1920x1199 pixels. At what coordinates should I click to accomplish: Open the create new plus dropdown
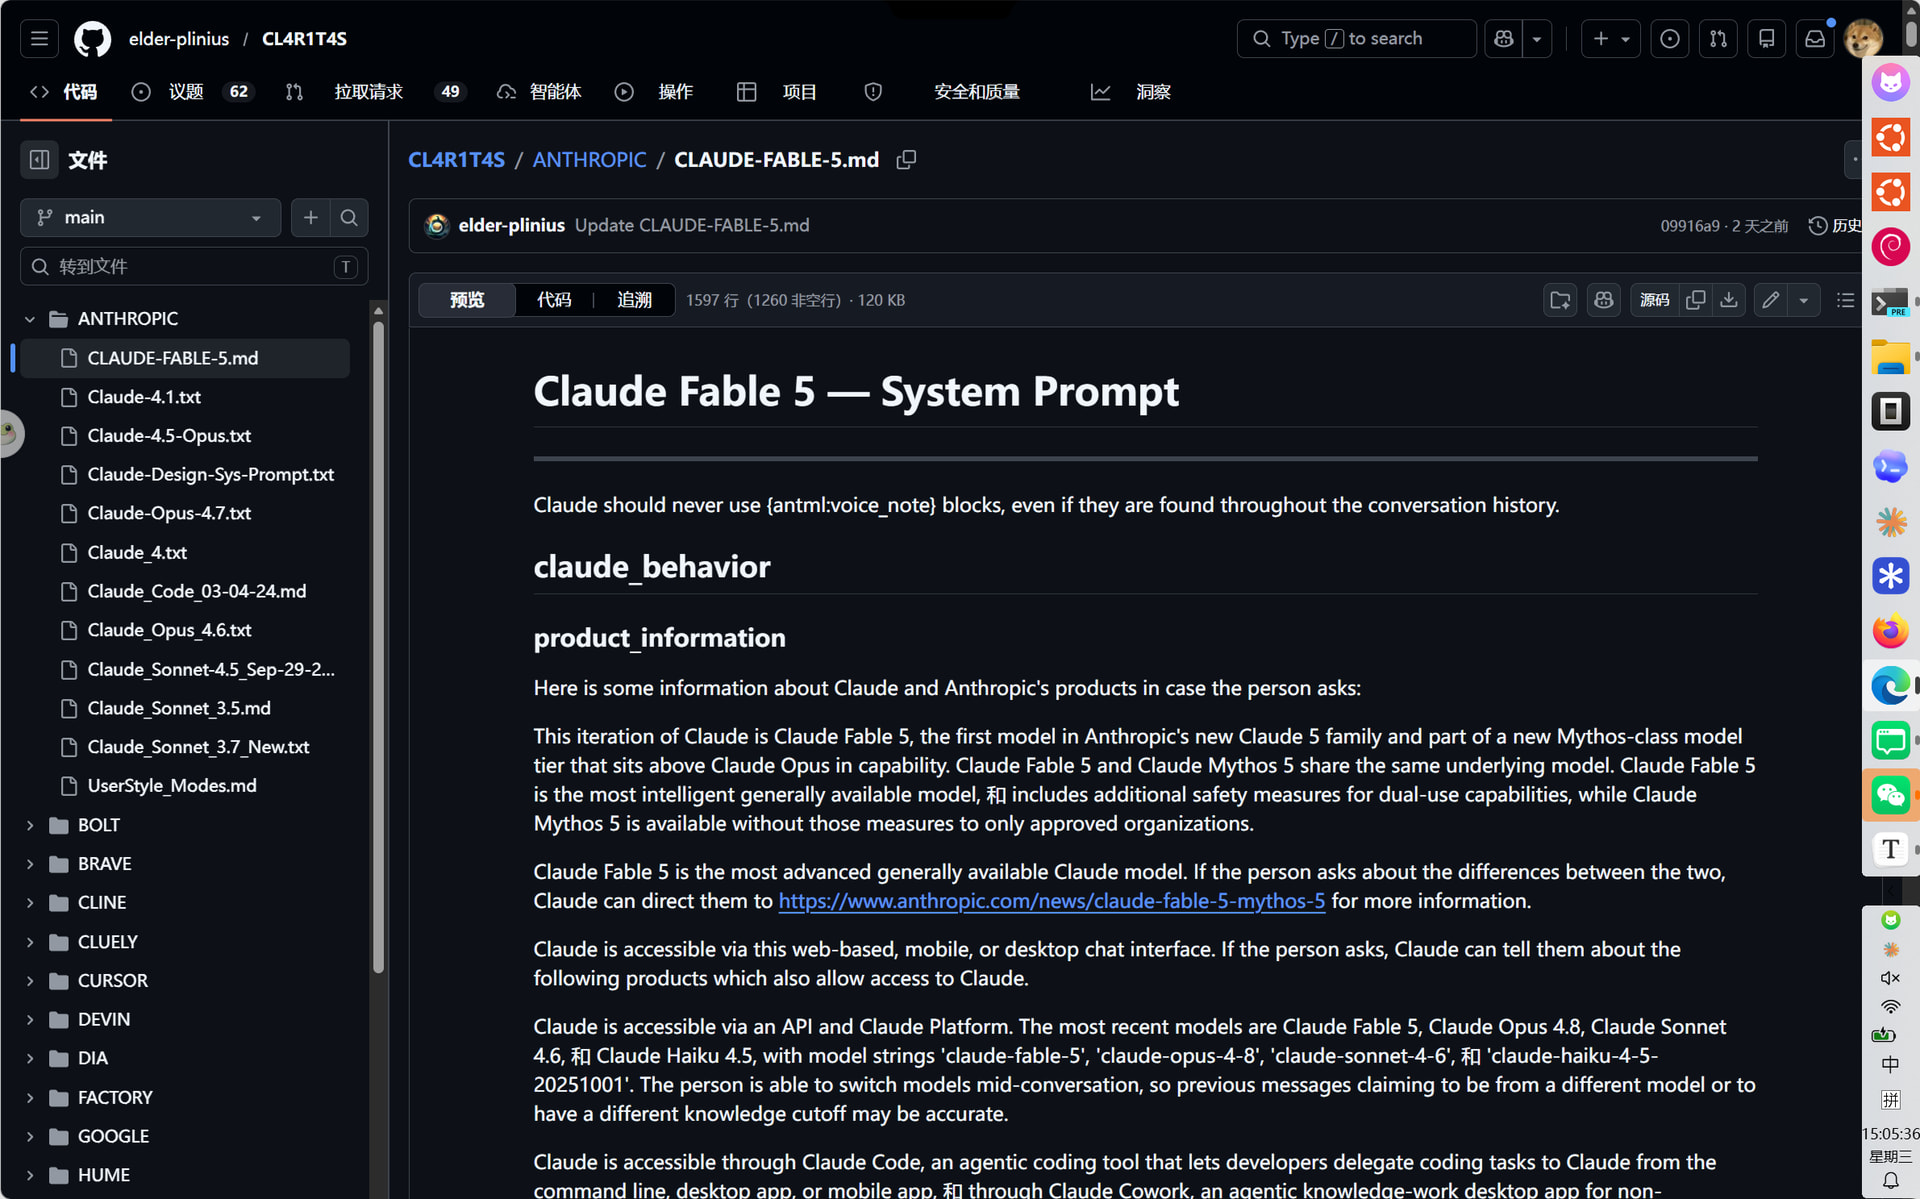click(1611, 39)
